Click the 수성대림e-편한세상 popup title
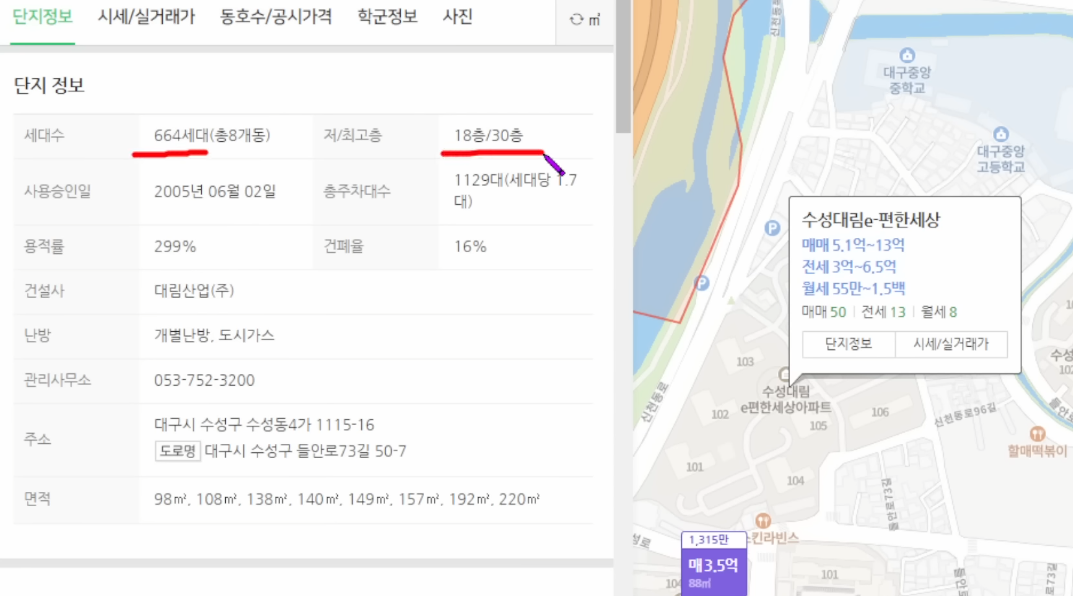The height and width of the screenshot is (596, 1073). [x=870, y=220]
